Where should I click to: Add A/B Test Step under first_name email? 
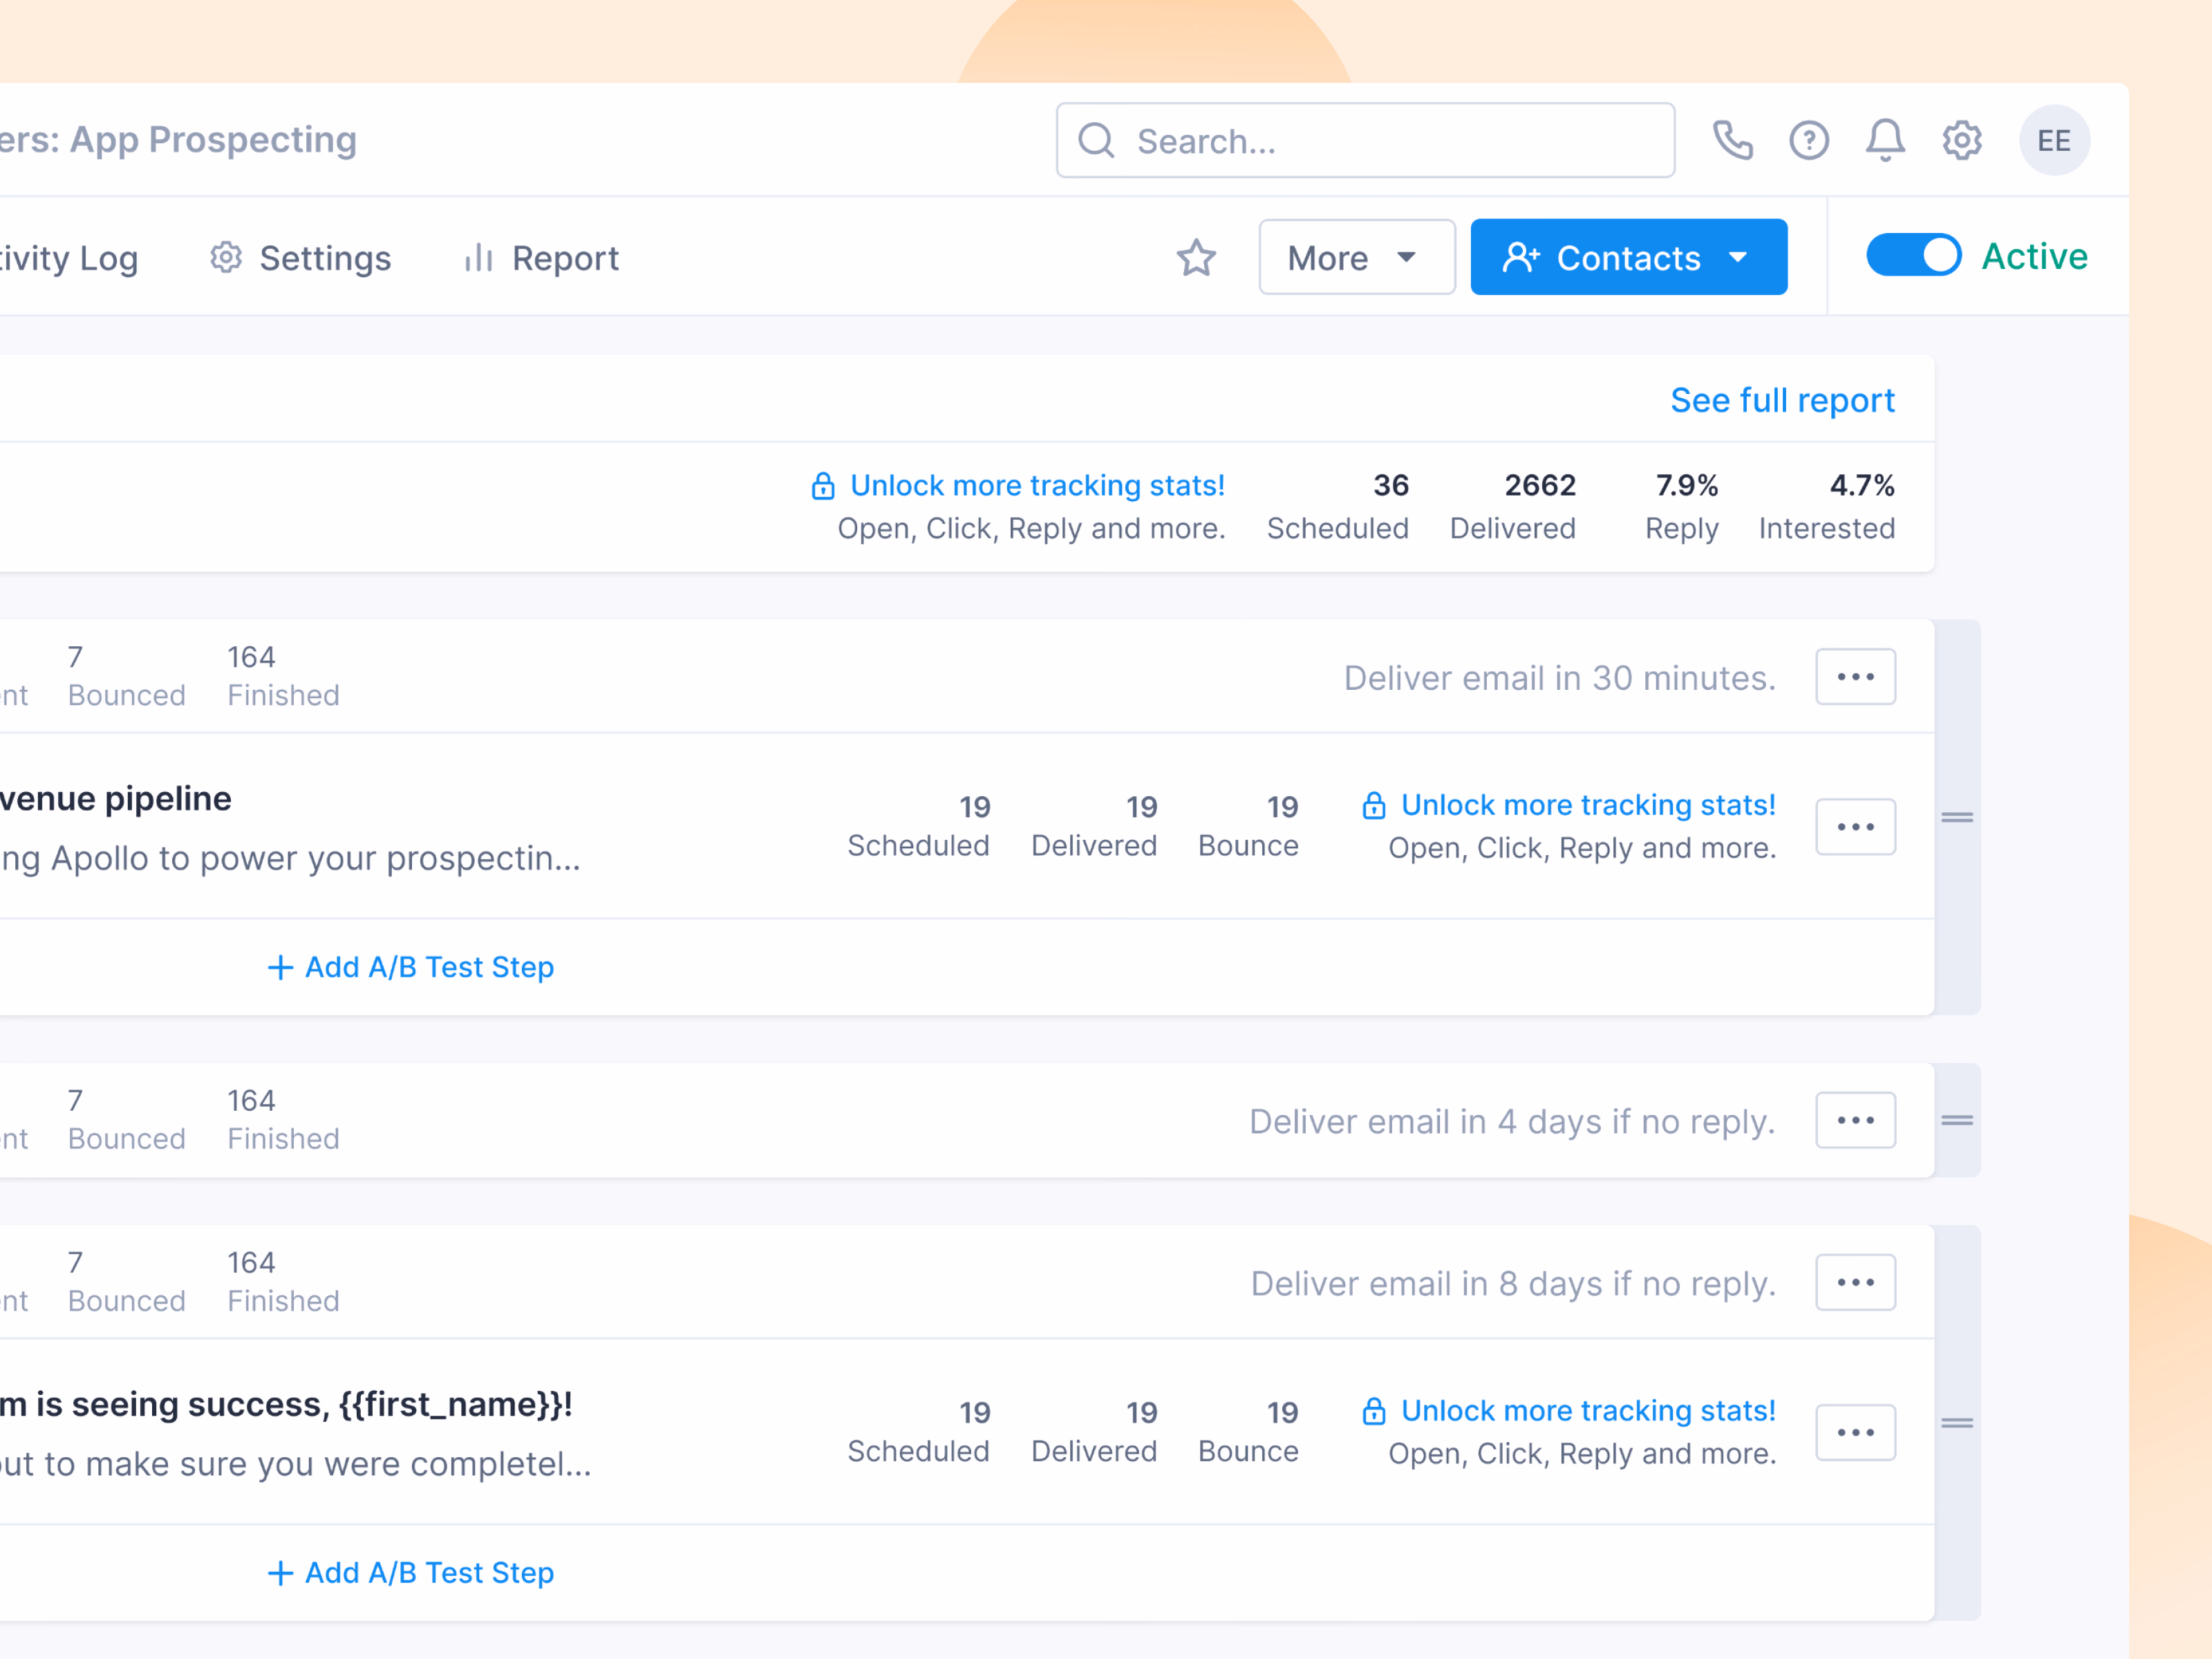pos(410,1573)
